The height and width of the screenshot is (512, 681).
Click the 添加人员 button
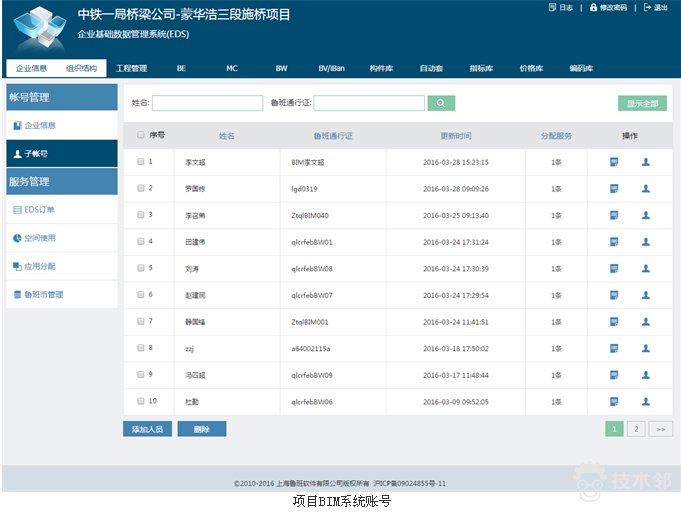(x=147, y=429)
